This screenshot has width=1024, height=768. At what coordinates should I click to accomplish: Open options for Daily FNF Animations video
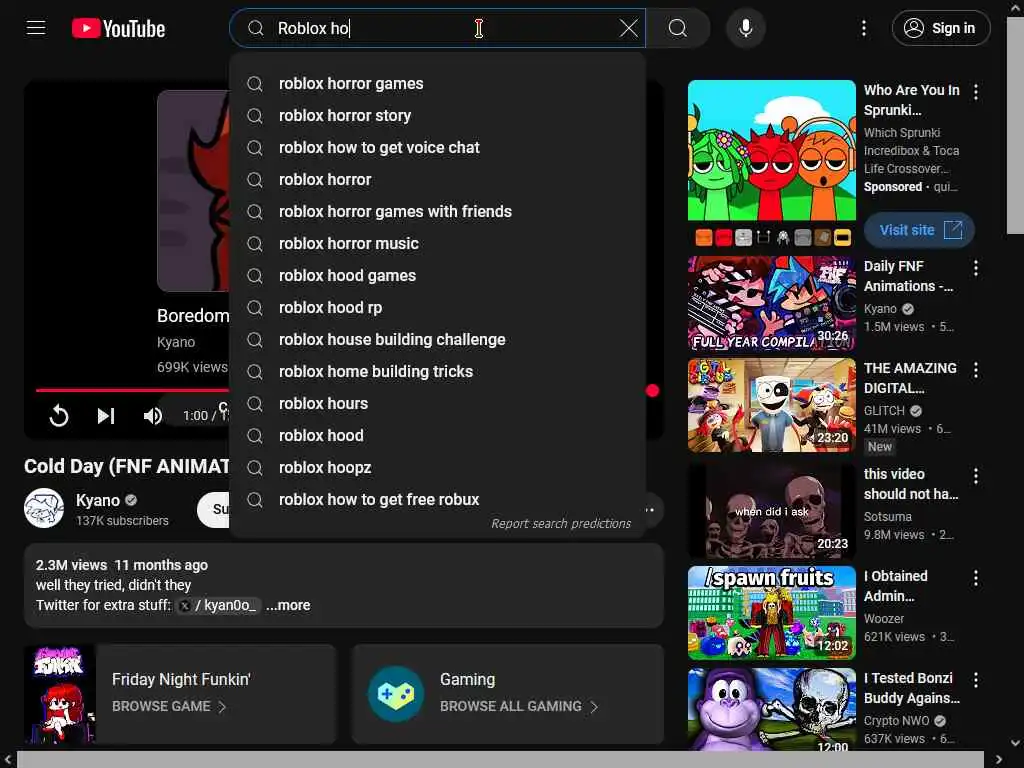[976, 268]
